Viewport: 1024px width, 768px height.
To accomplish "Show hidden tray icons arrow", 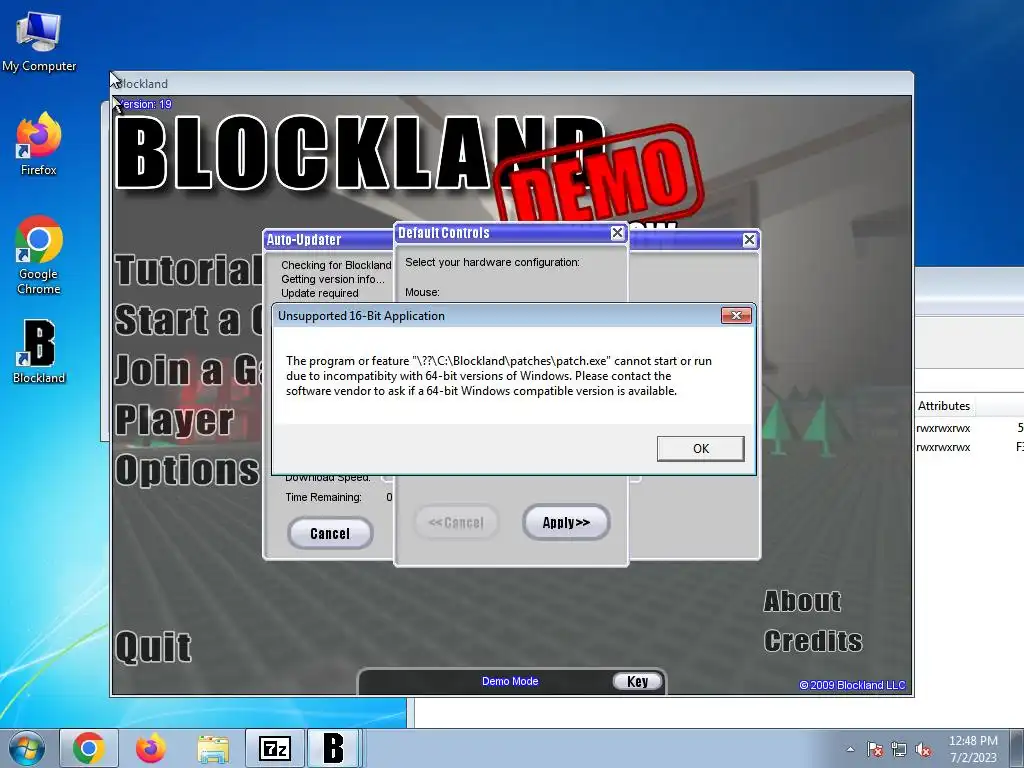I will 850,749.
